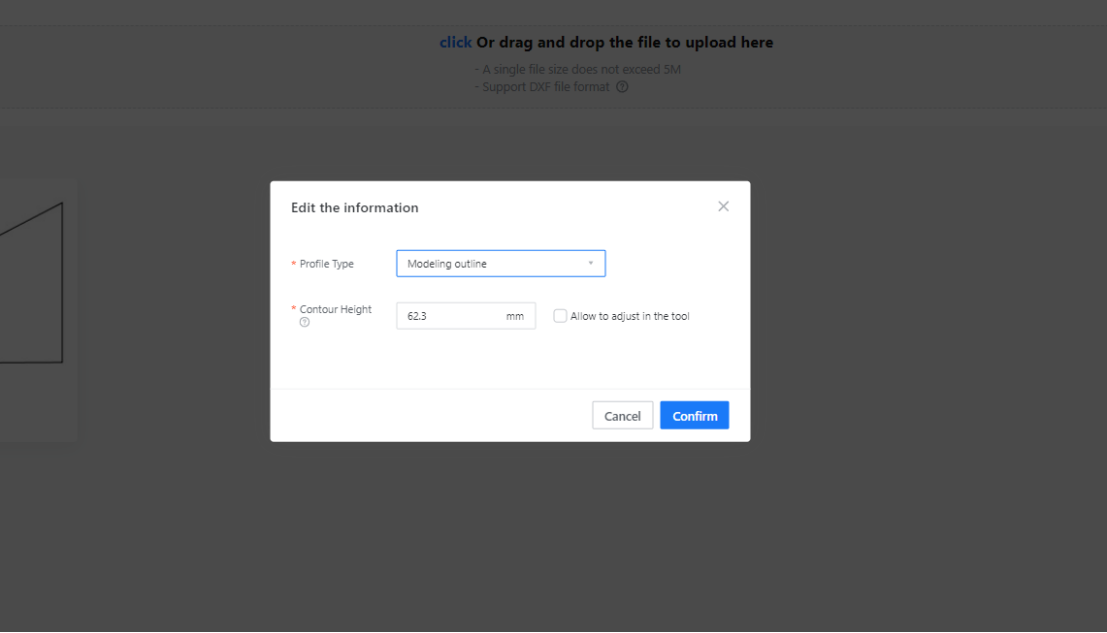Click the blue 'click' upload link
This screenshot has height=633, width=1107.
coord(455,43)
